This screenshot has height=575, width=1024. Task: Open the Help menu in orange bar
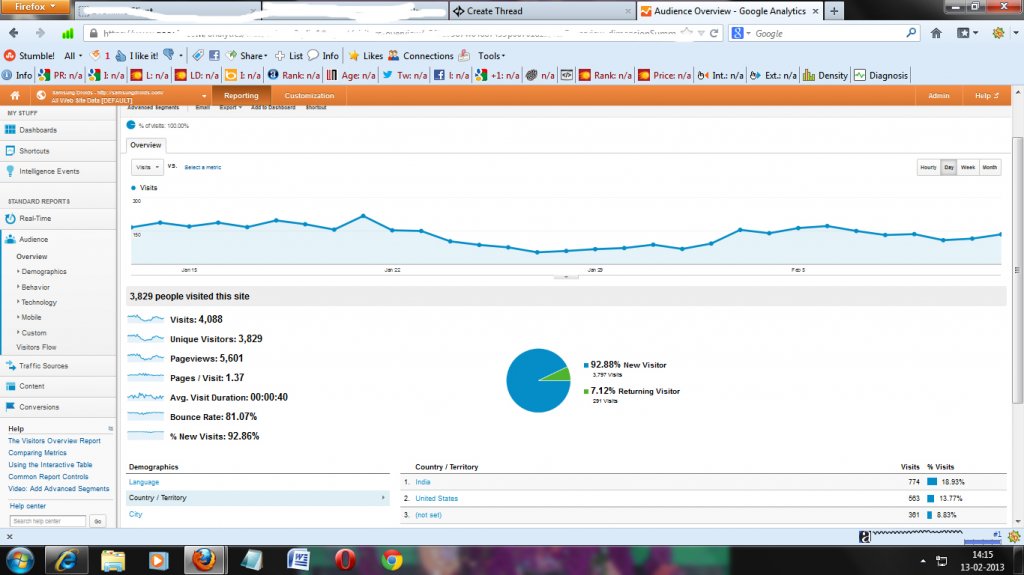coord(986,95)
